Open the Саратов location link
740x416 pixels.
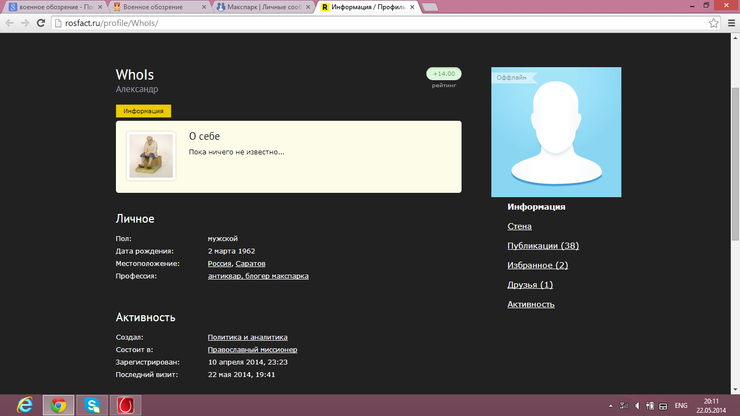(250, 263)
